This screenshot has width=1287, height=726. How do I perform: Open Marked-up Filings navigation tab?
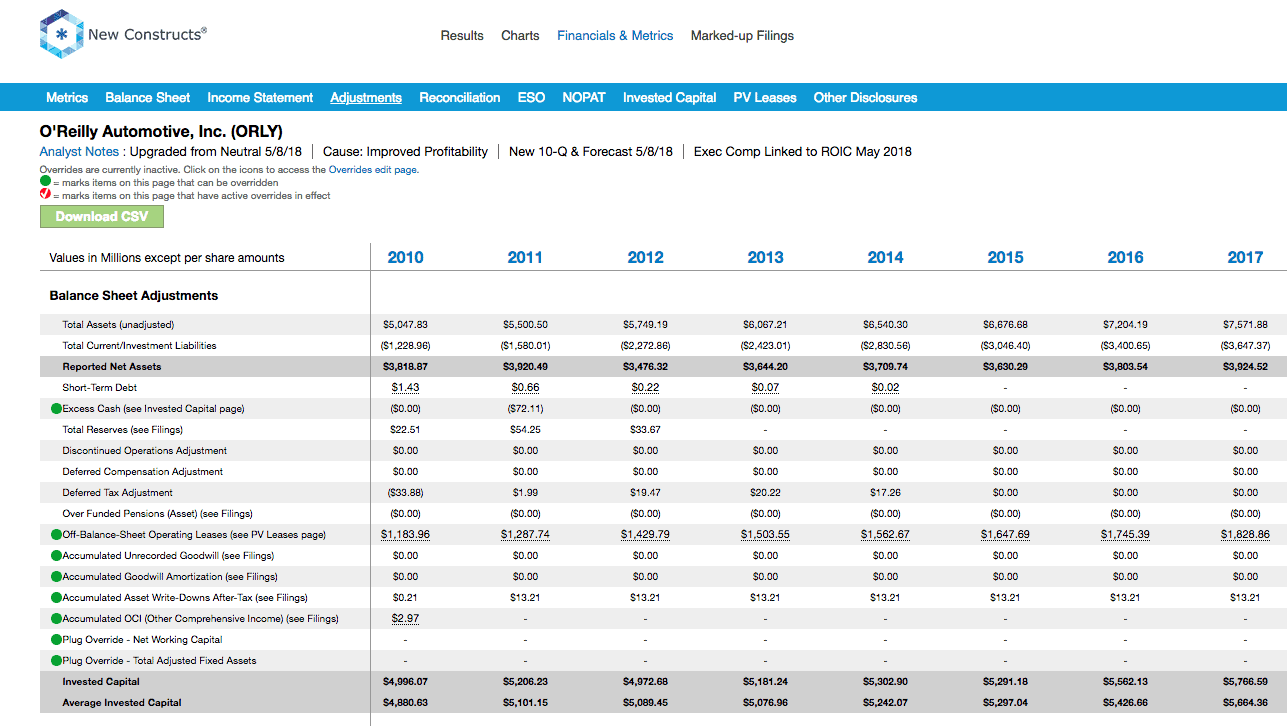pyautogui.click(x=742, y=35)
